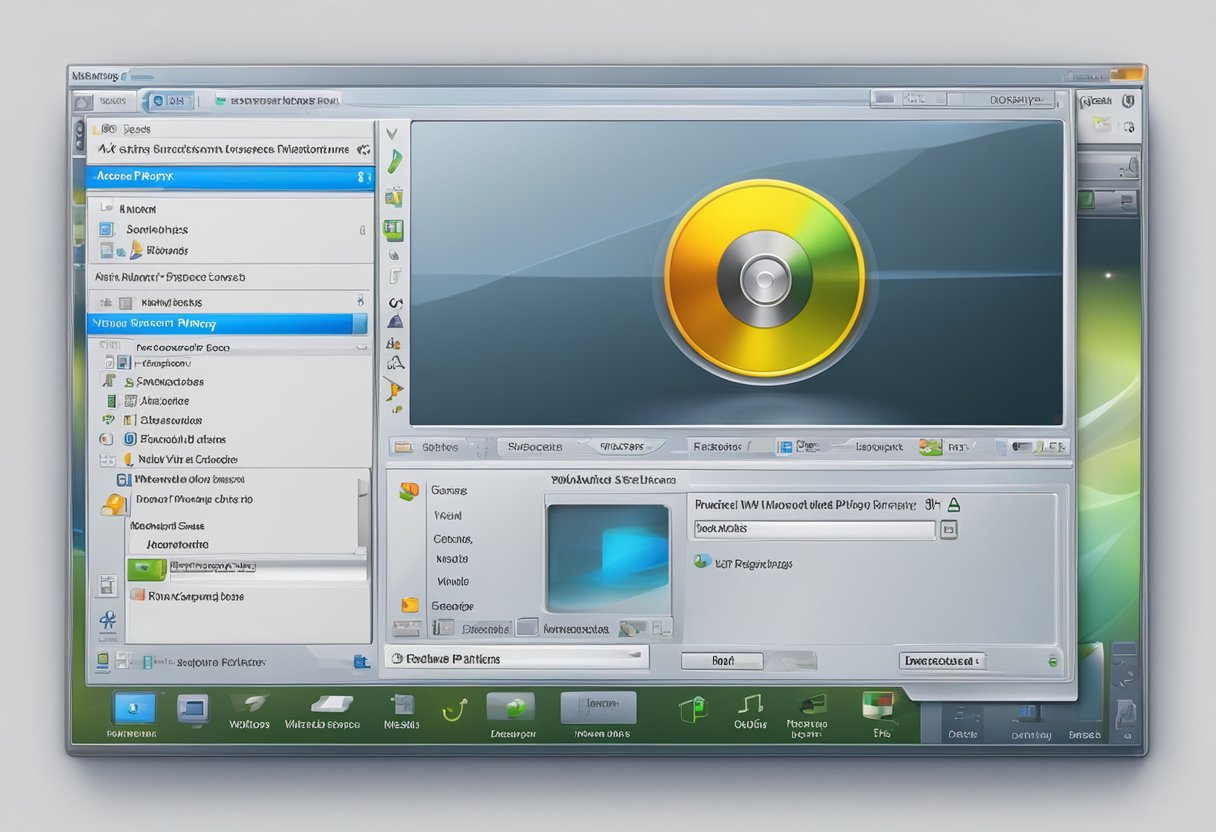Click the small button right of text field

[x=949, y=529]
